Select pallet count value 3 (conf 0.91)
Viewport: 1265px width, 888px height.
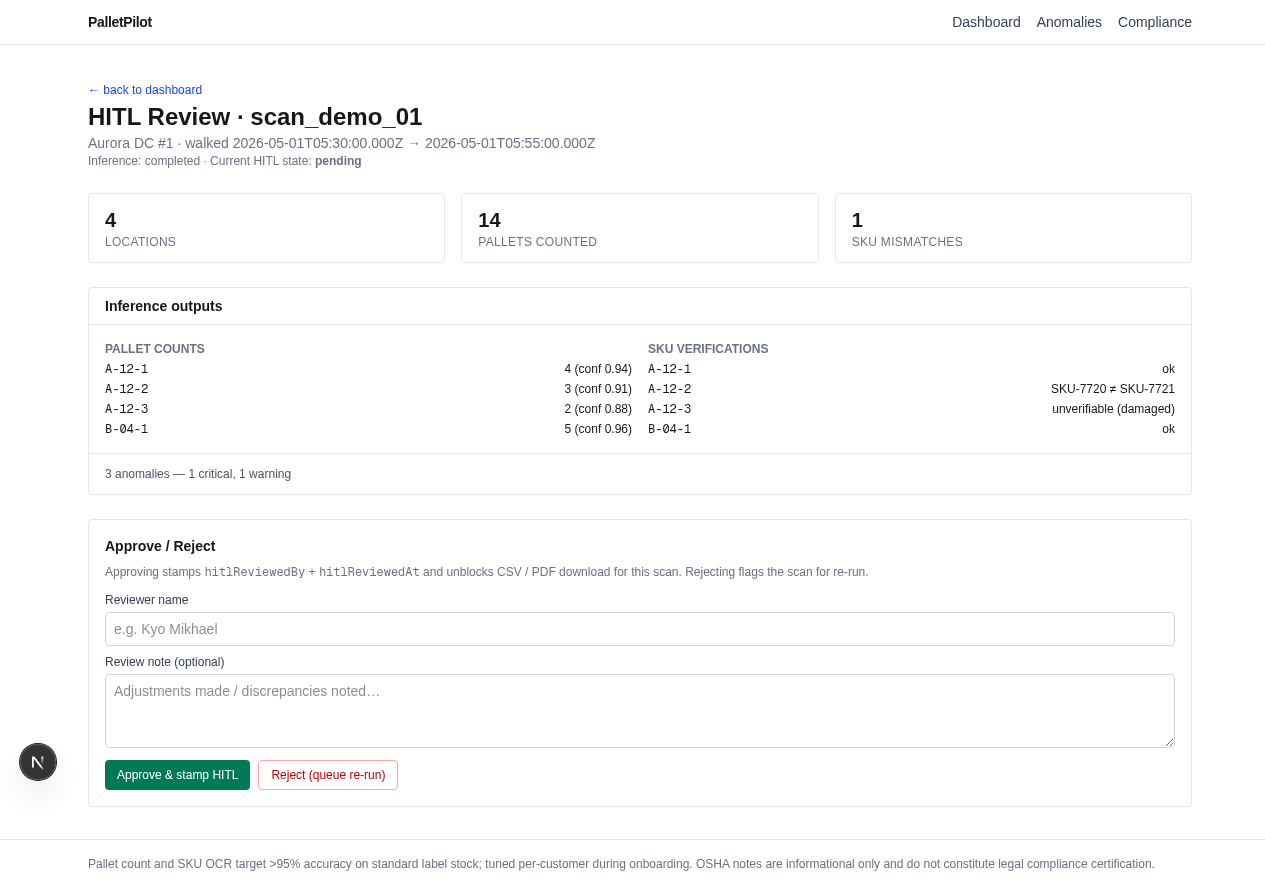[x=598, y=389]
